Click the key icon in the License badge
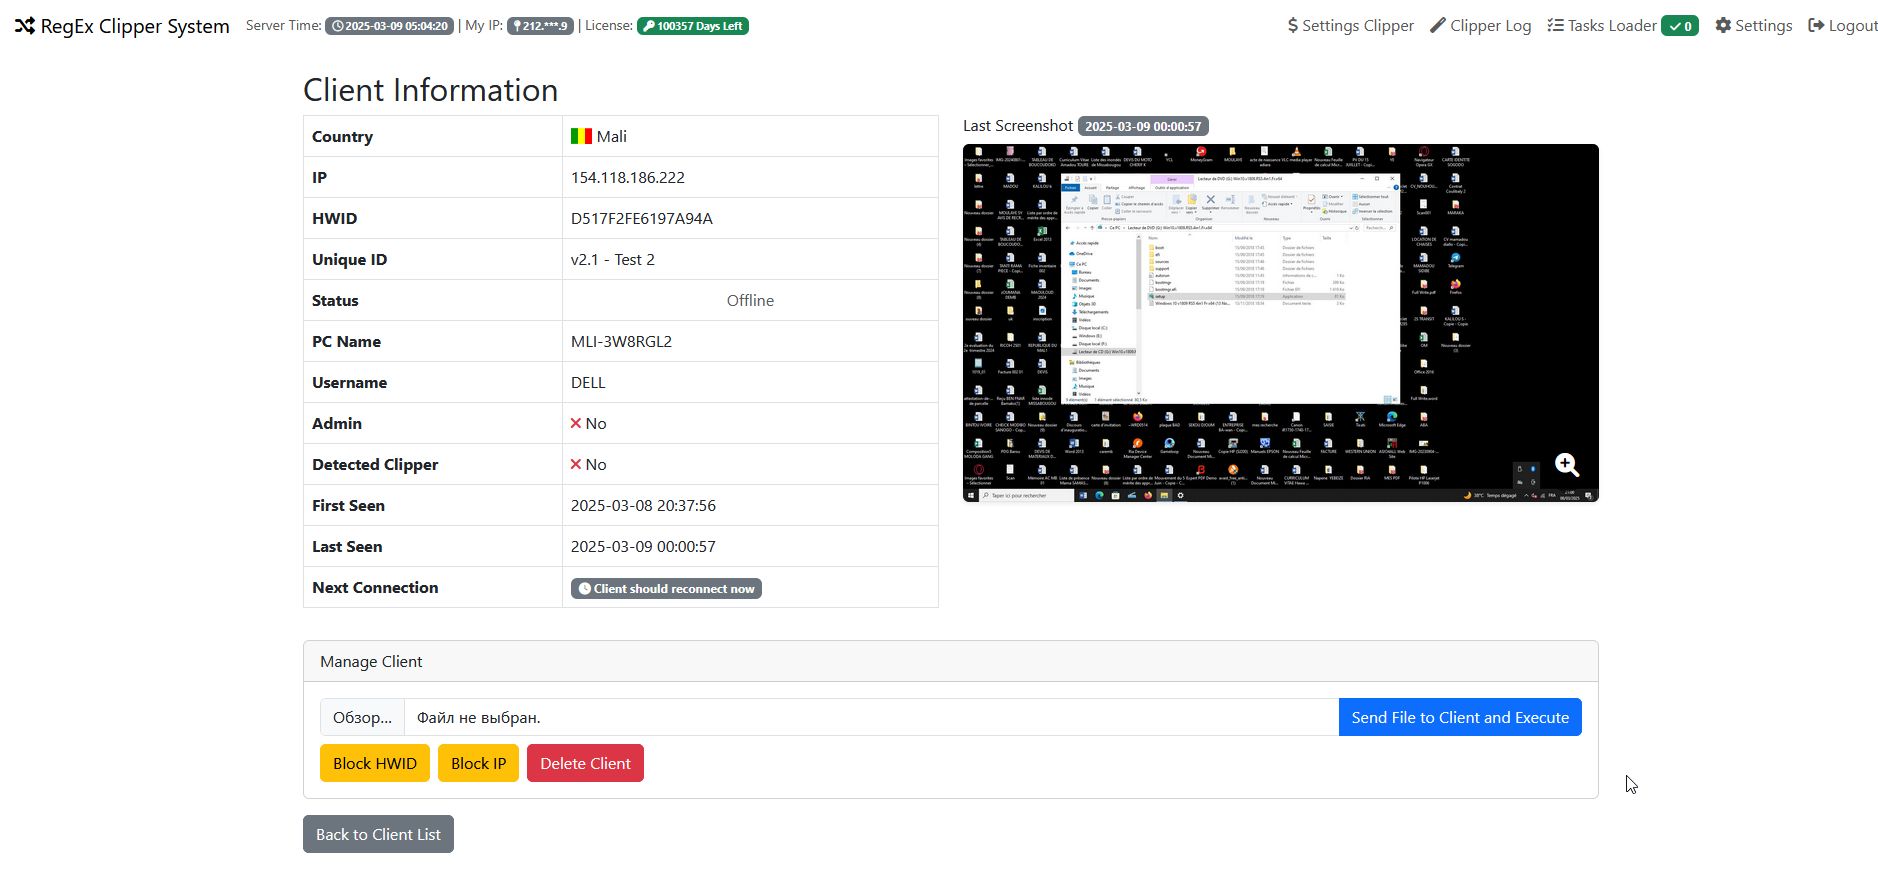The width and height of the screenshot is (1878, 881). [x=648, y=26]
